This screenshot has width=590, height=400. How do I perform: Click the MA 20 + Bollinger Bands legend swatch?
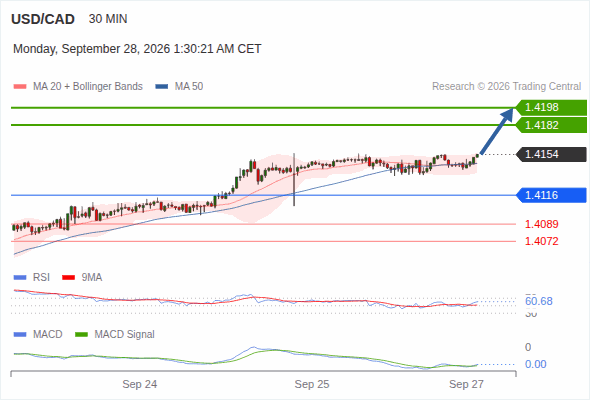(20, 87)
